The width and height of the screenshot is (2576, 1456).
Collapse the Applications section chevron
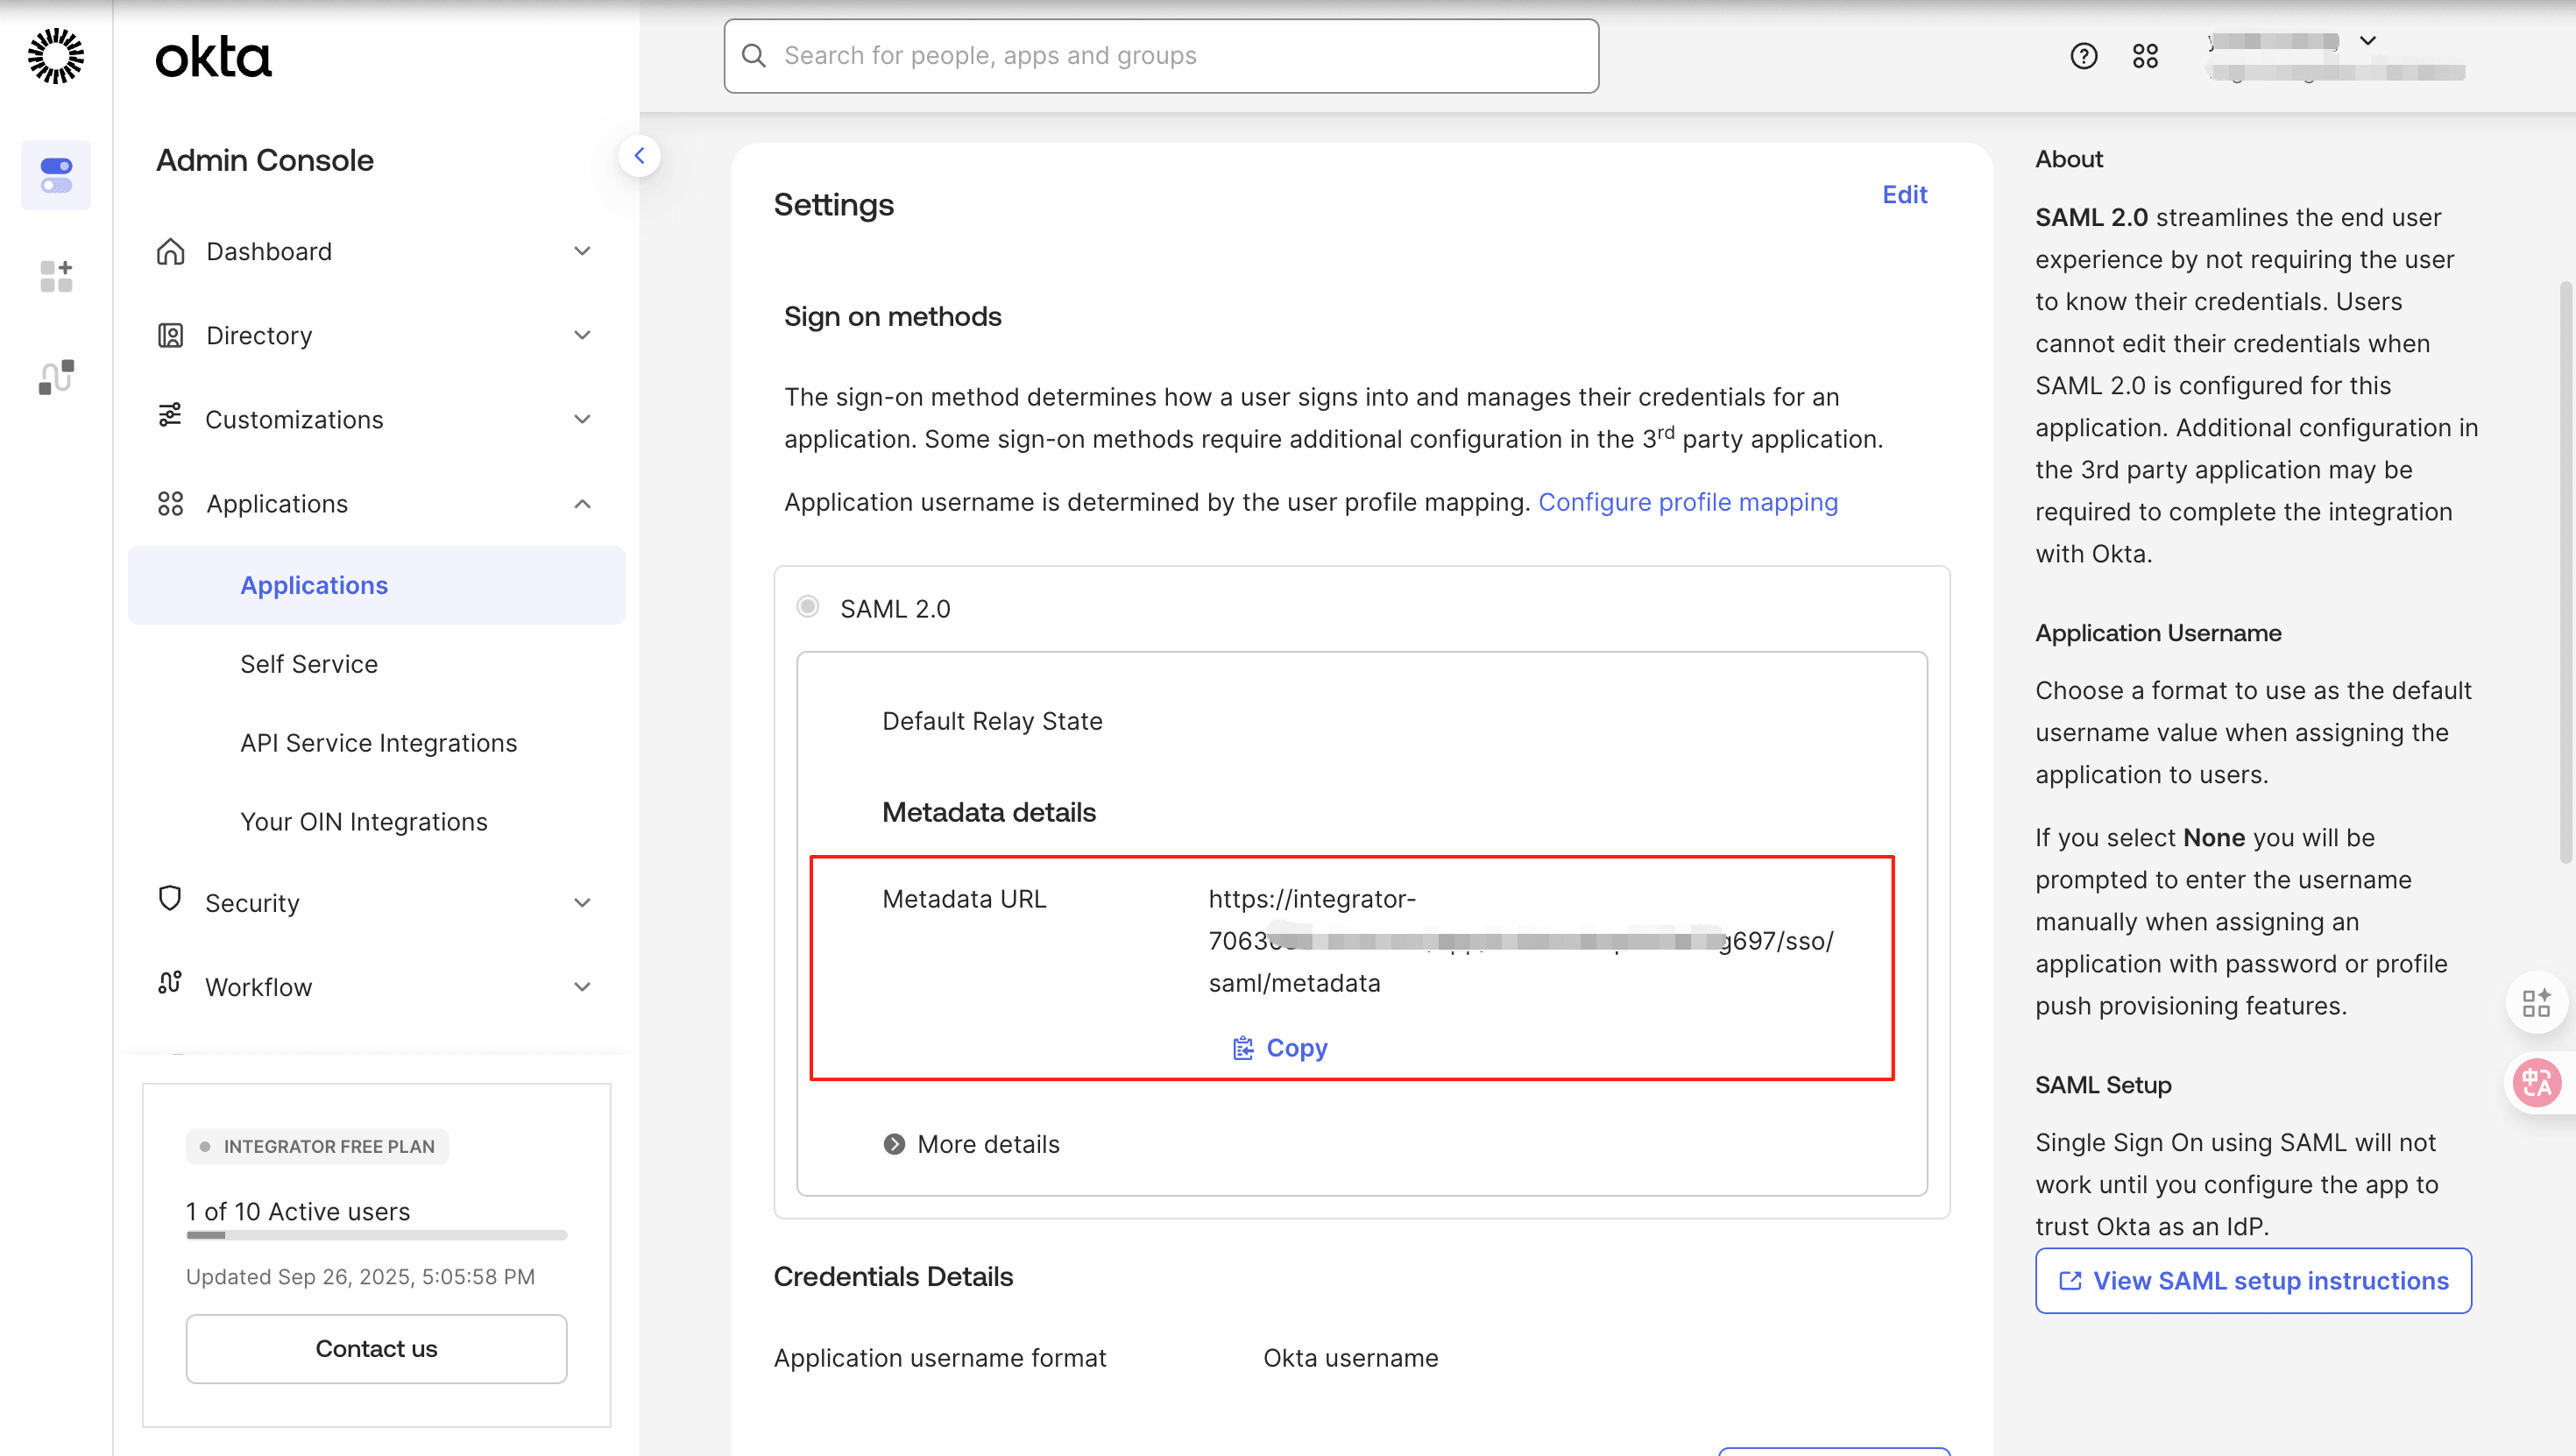click(582, 504)
